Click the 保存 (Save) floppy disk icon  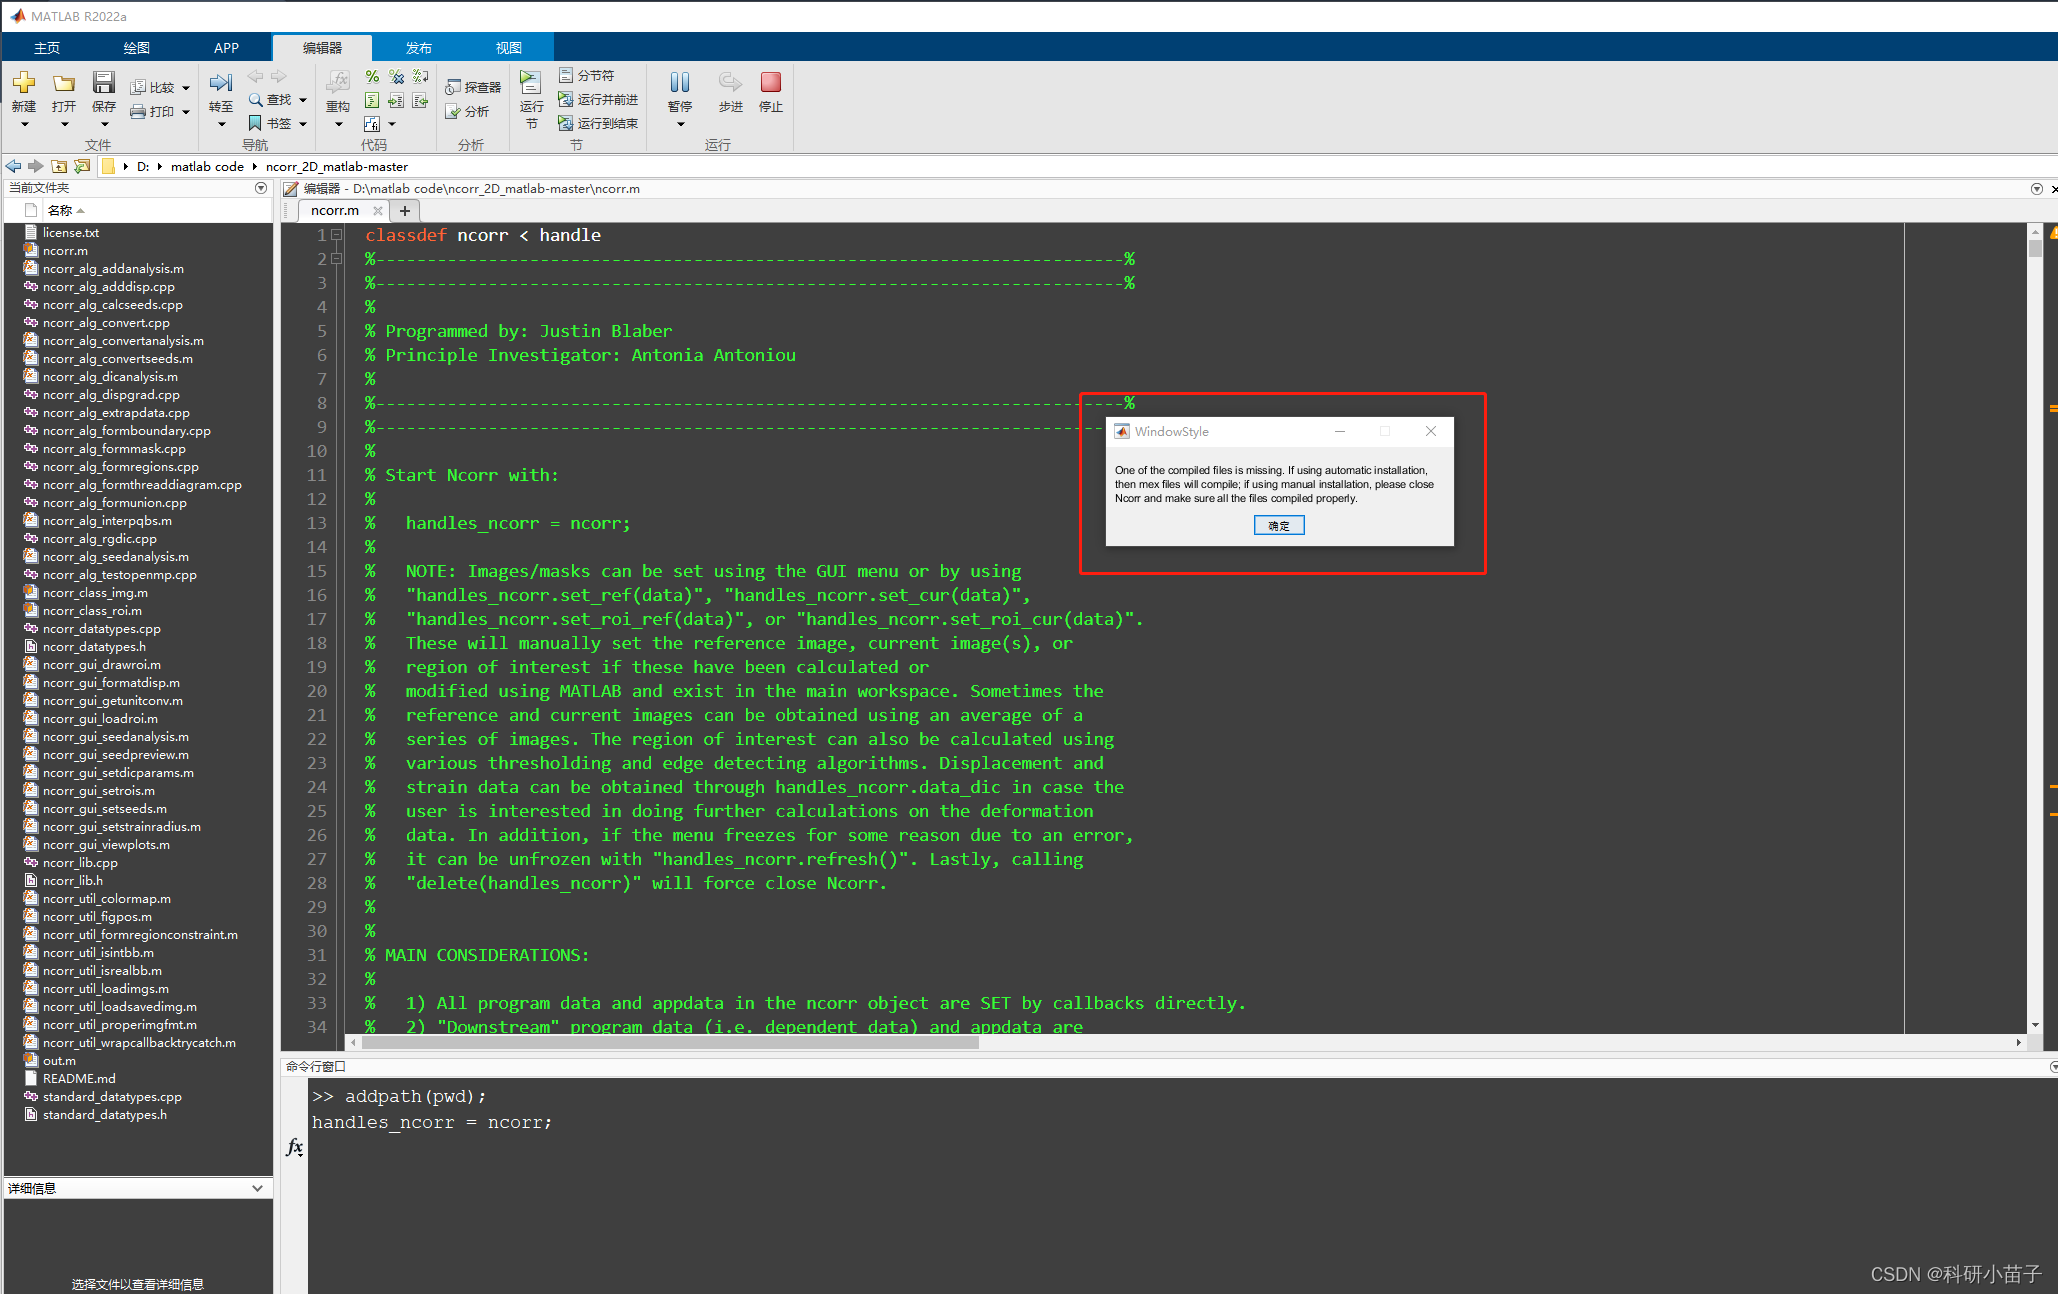(x=104, y=83)
